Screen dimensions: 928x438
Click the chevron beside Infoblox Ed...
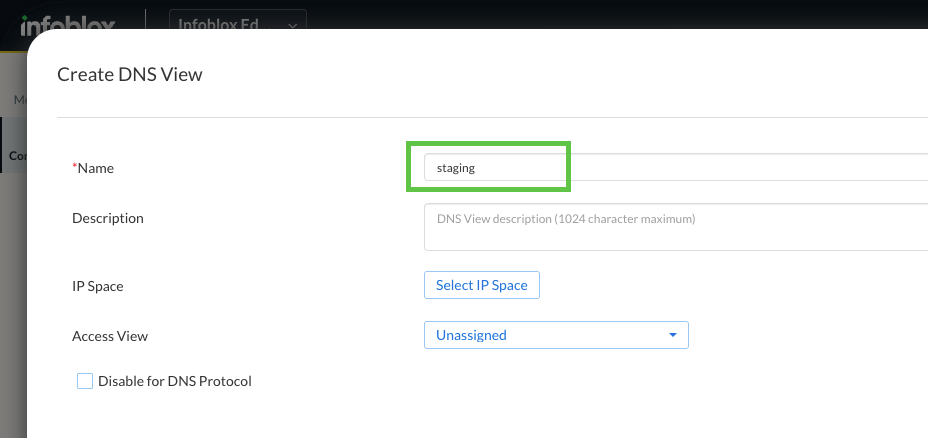pyautogui.click(x=292, y=25)
